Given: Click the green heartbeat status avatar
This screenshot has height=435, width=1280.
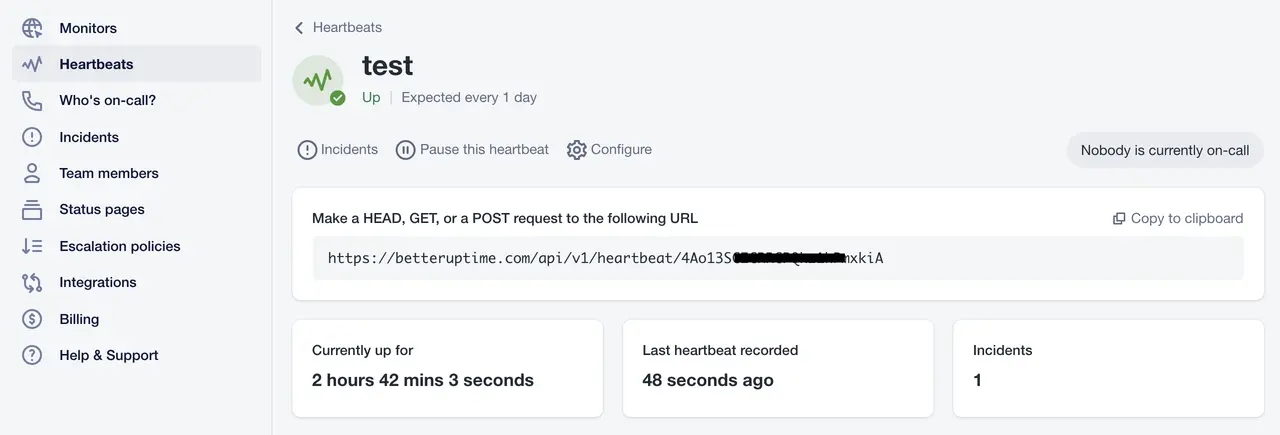Looking at the screenshot, I should point(319,80).
